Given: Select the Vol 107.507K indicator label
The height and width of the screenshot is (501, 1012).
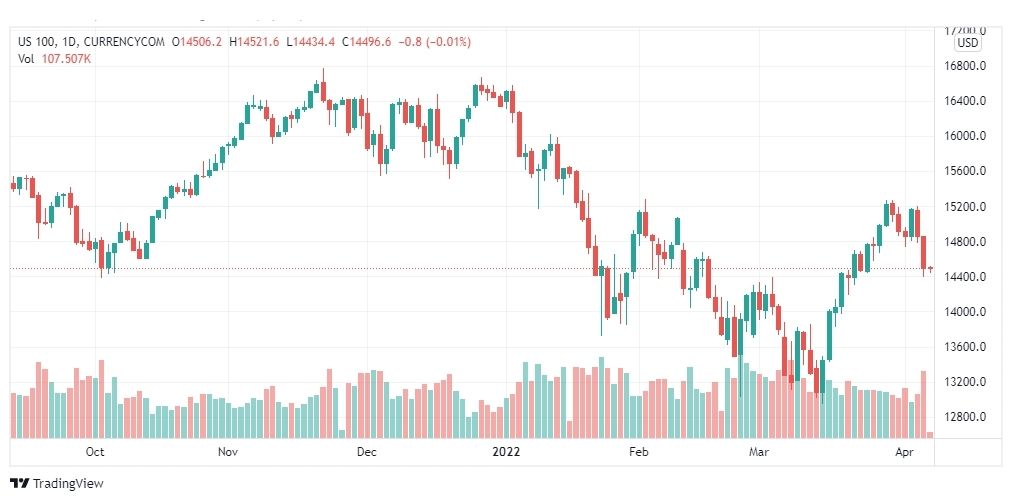Looking at the screenshot, I should pos(54,58).
